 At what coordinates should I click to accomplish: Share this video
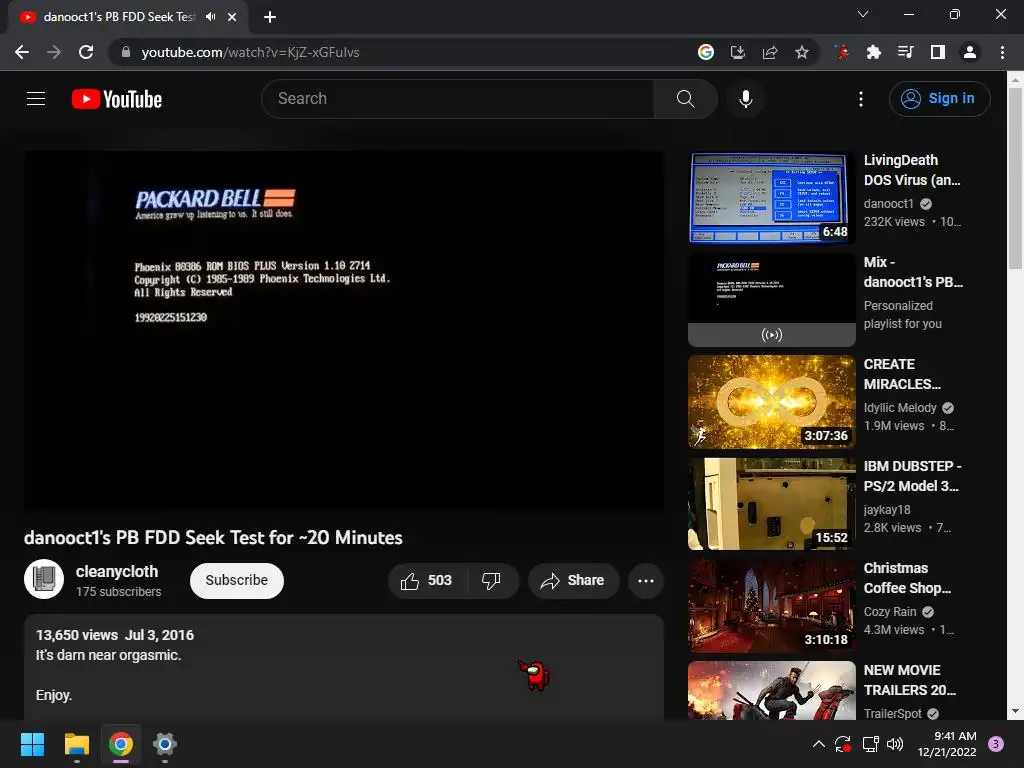tap(573, 581)
